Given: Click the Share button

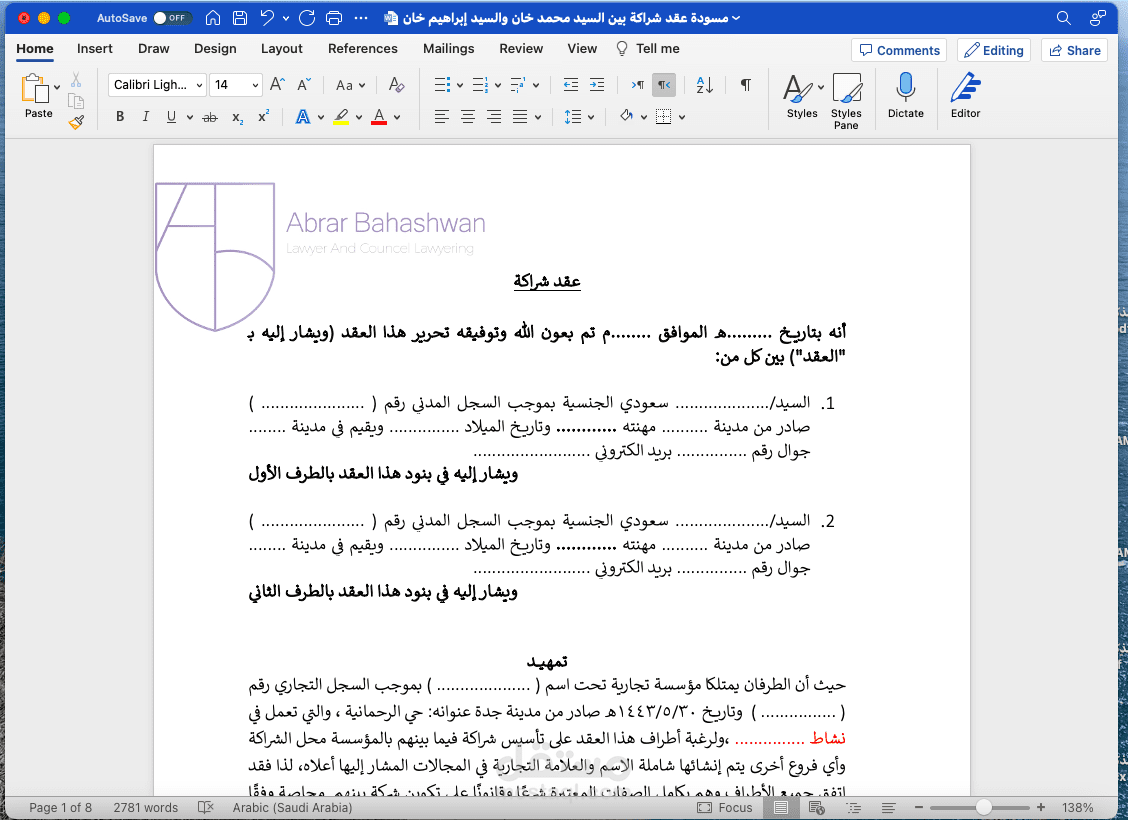Looking at the screenshot, I should tap(1075, 50).
